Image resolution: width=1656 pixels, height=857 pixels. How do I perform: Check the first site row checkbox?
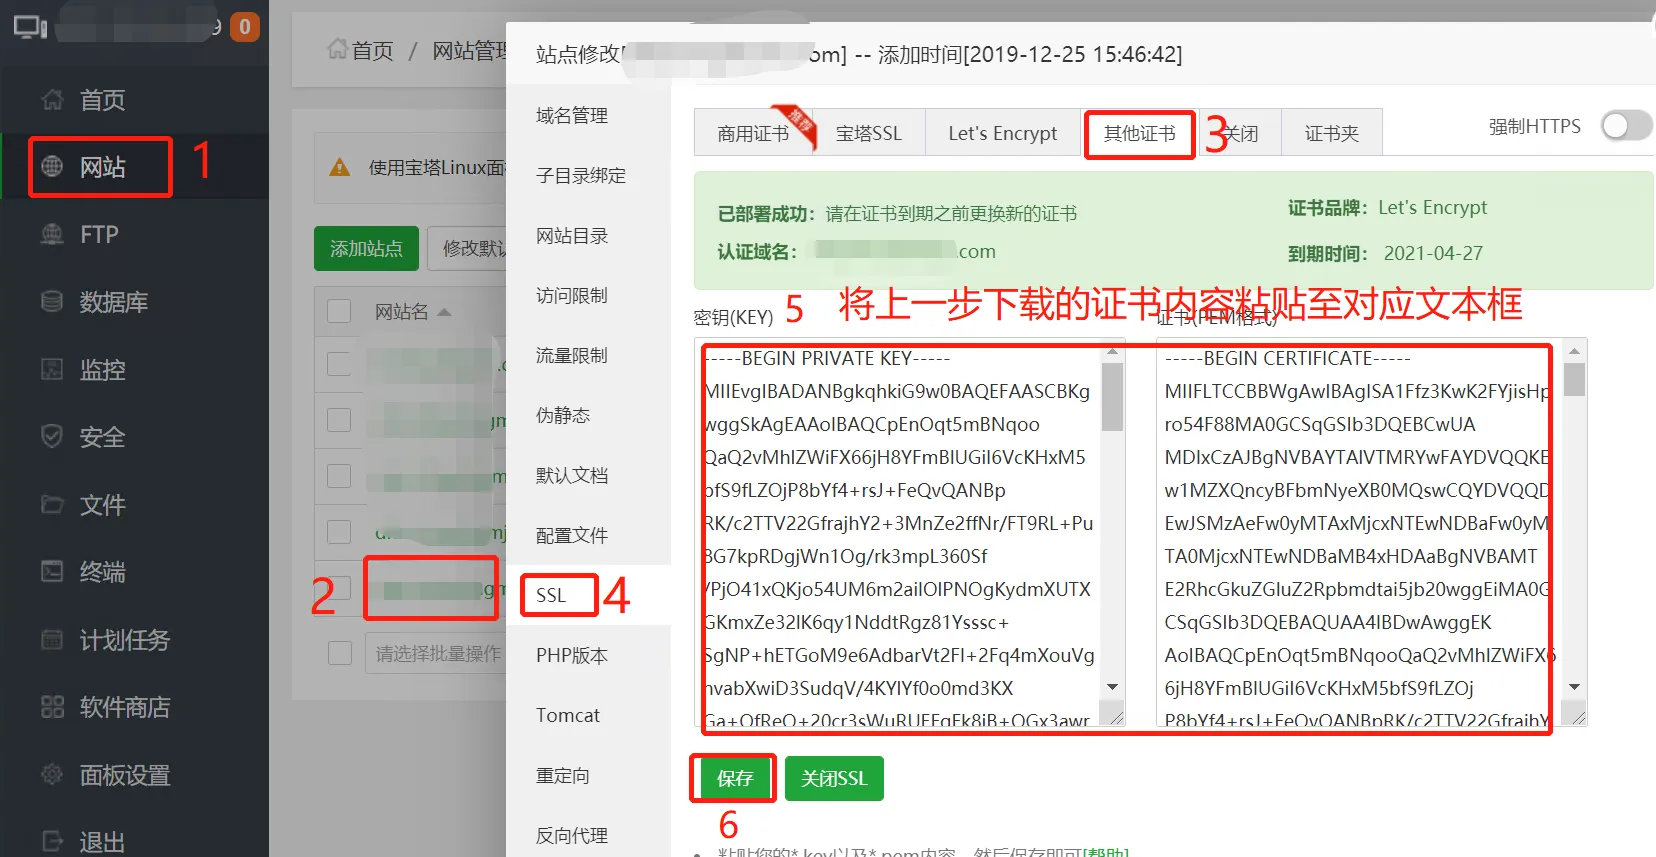[339, 363]
